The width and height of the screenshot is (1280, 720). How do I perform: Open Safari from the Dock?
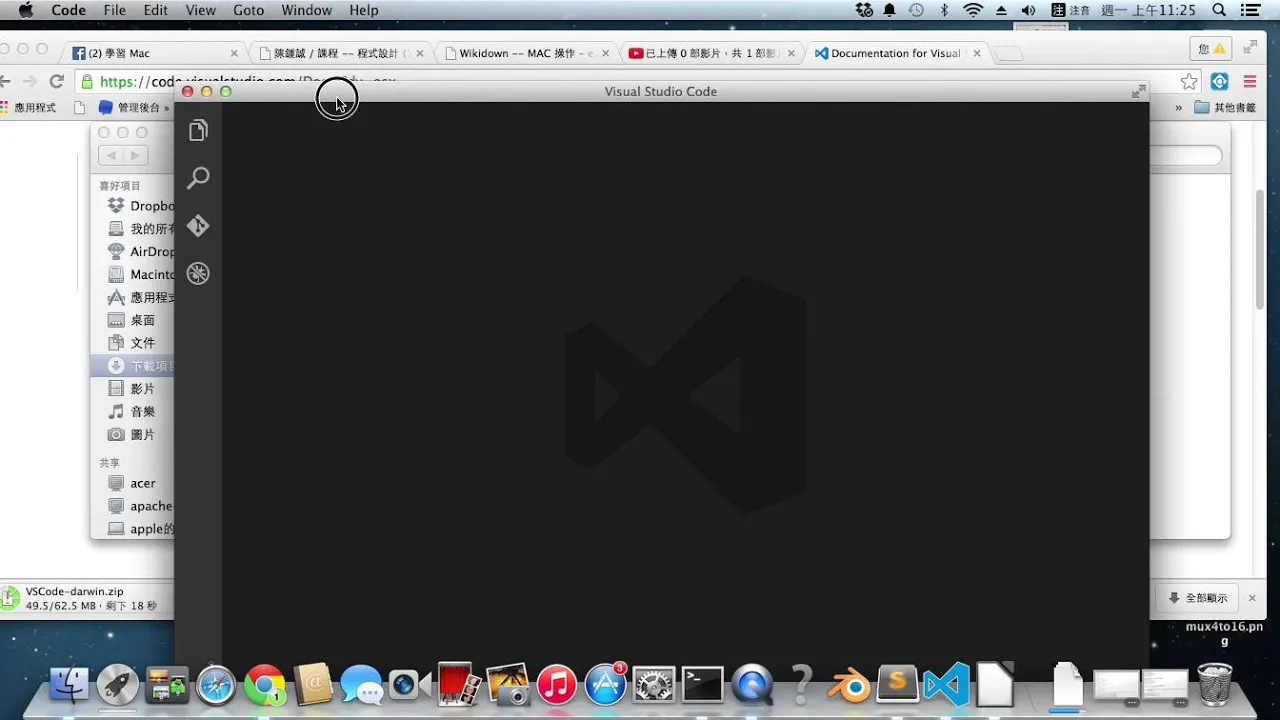[216, 685]
